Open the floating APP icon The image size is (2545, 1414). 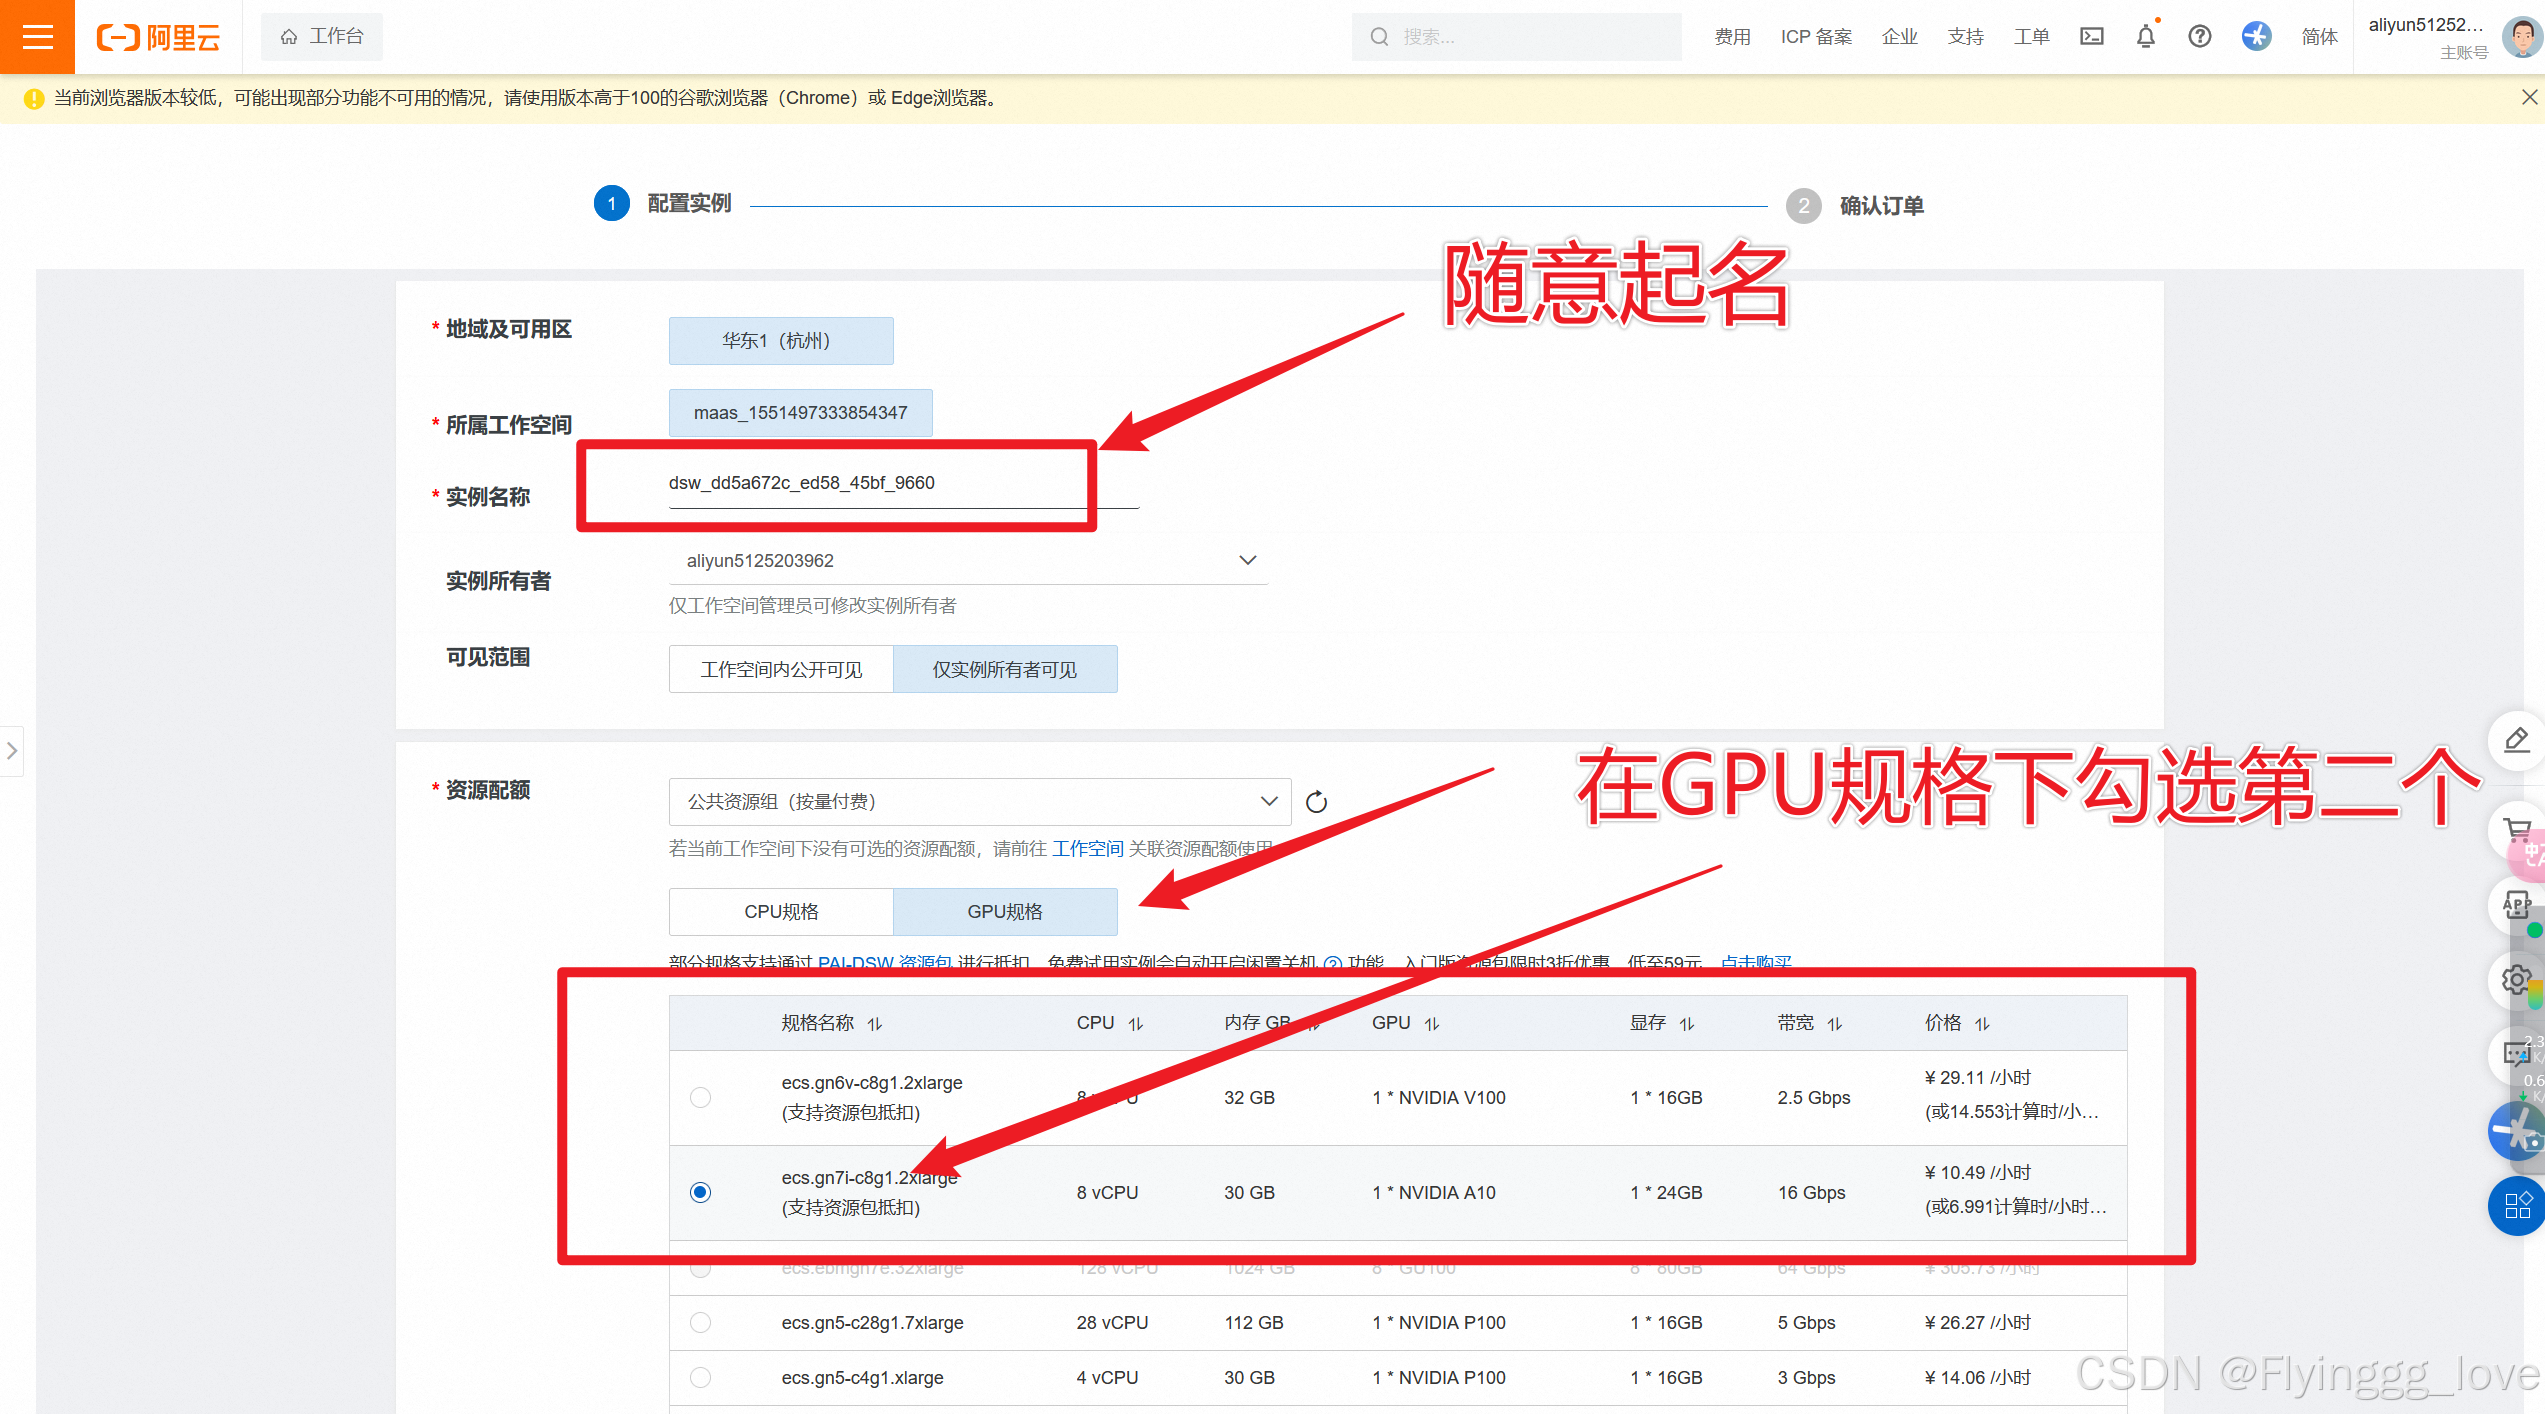[2516, 905]
